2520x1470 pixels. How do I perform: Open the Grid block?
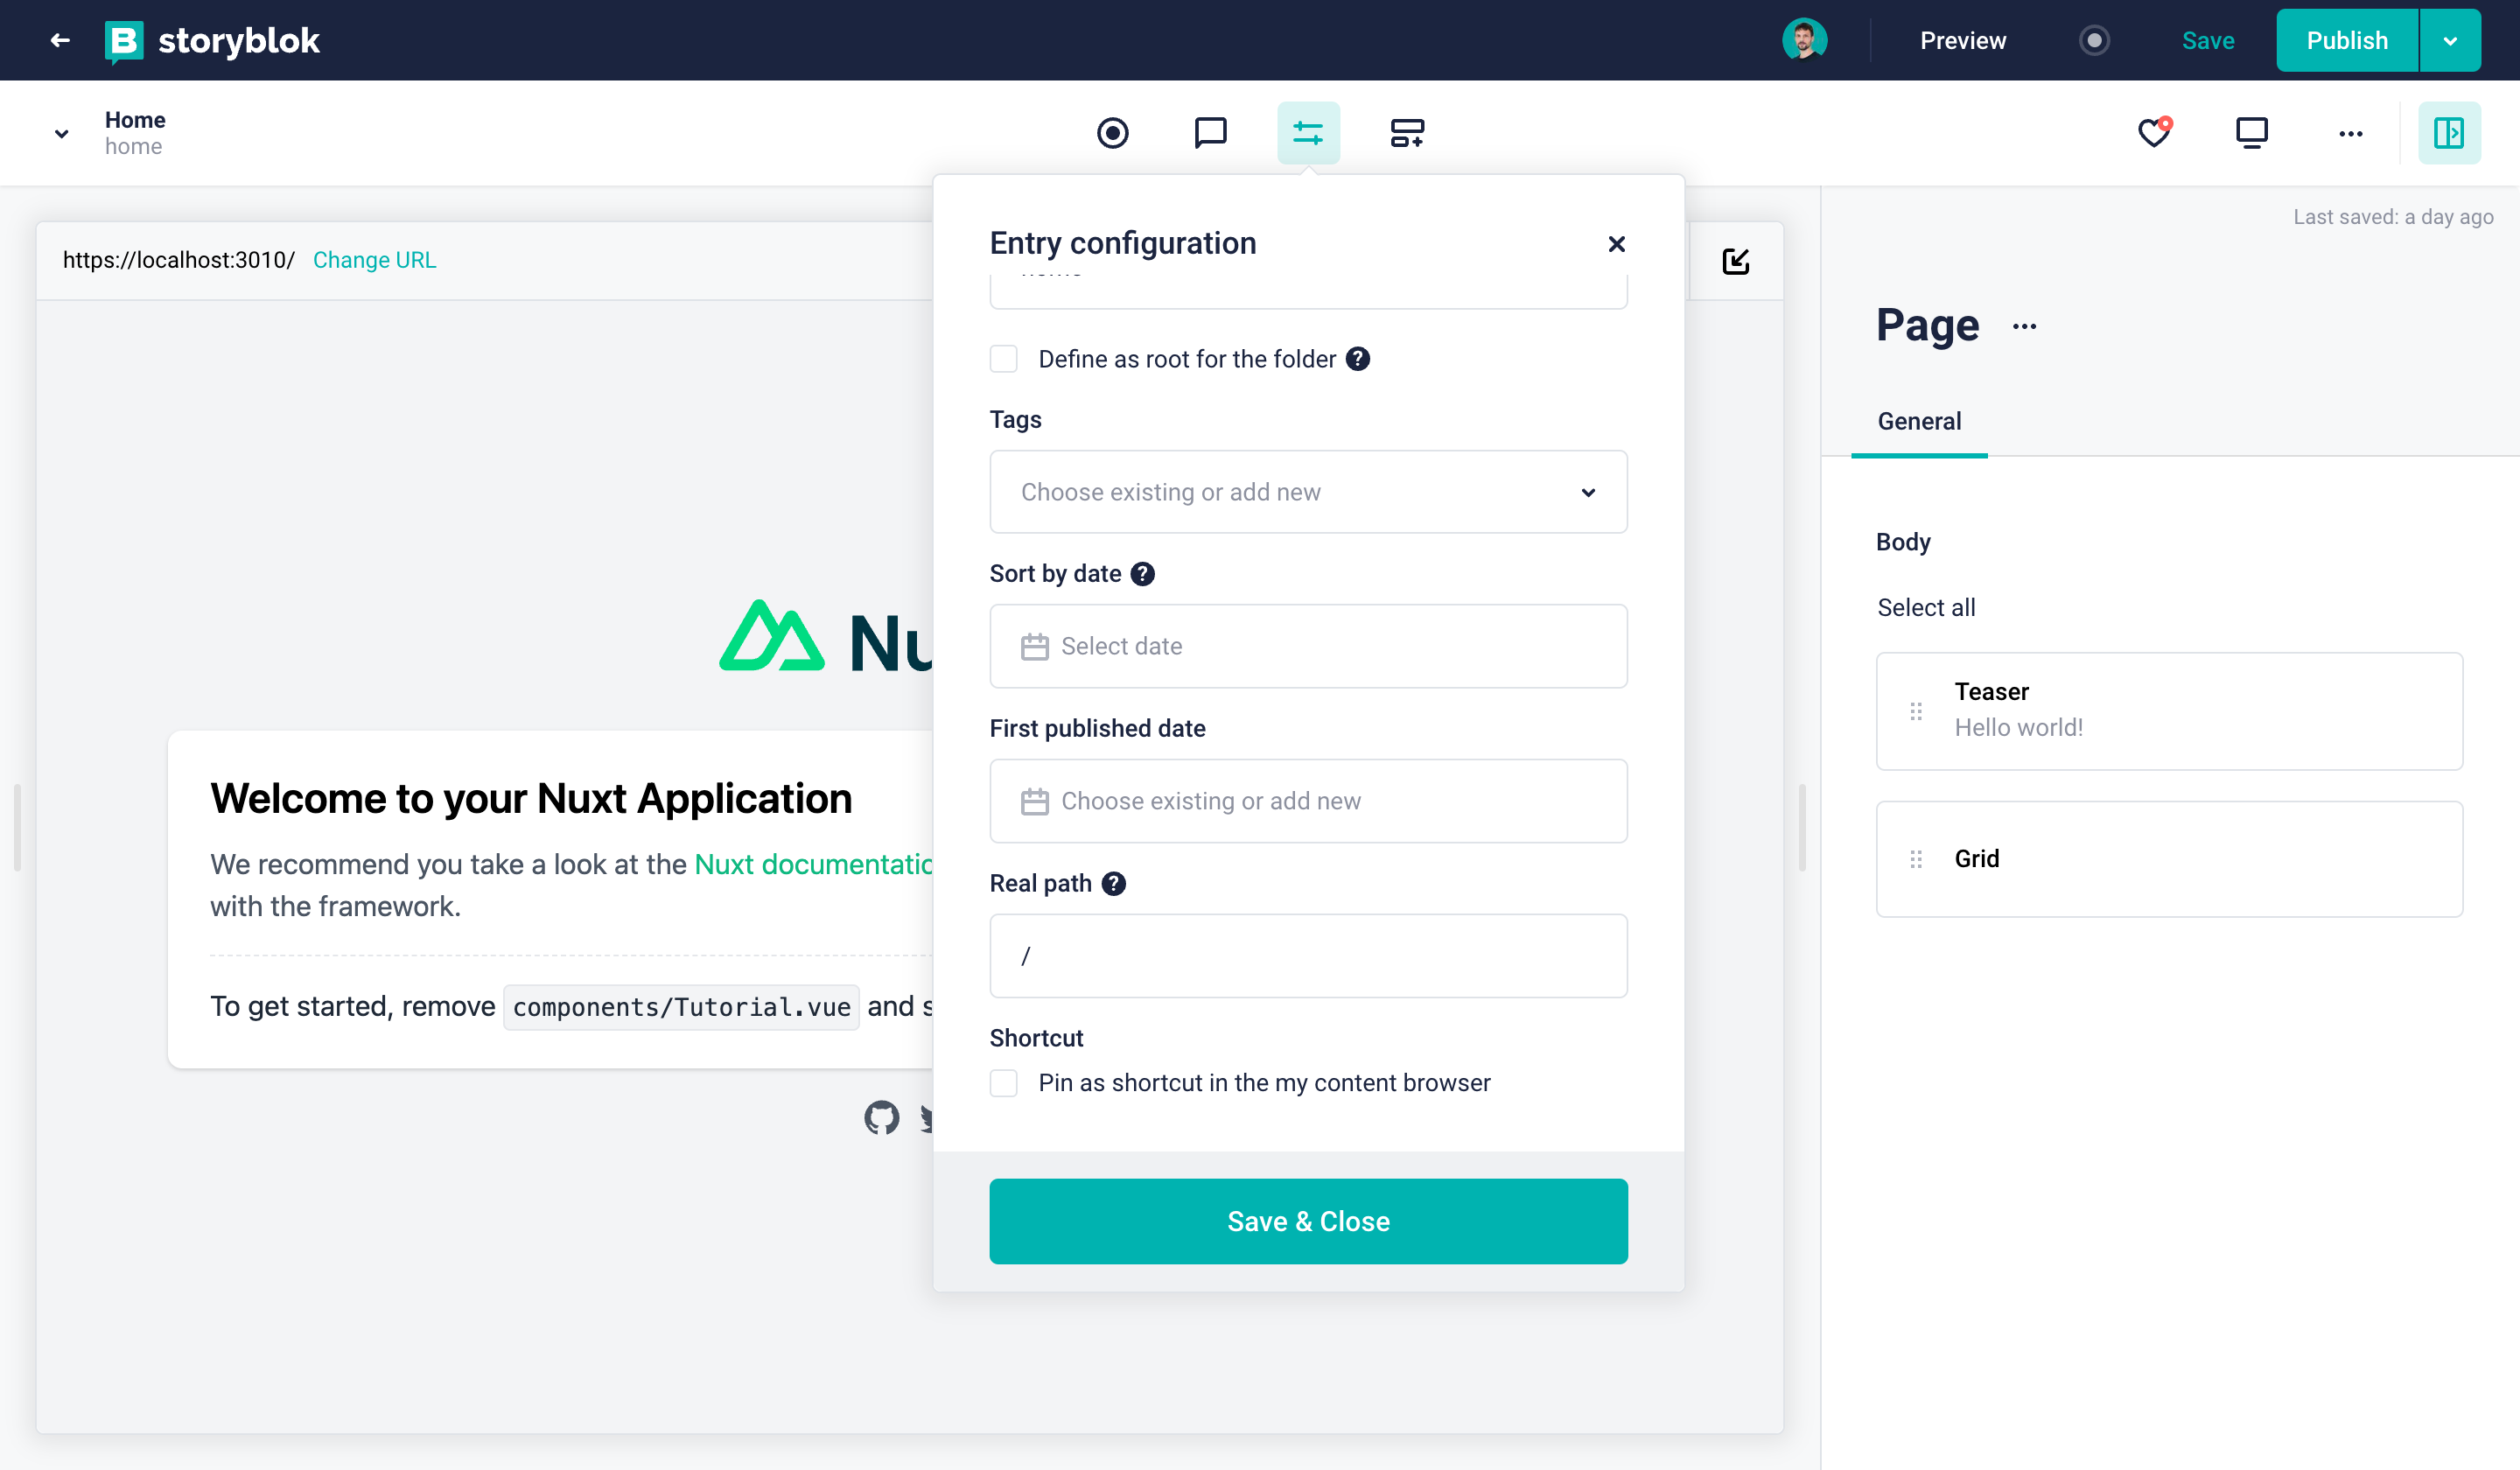click(2169, 859)
